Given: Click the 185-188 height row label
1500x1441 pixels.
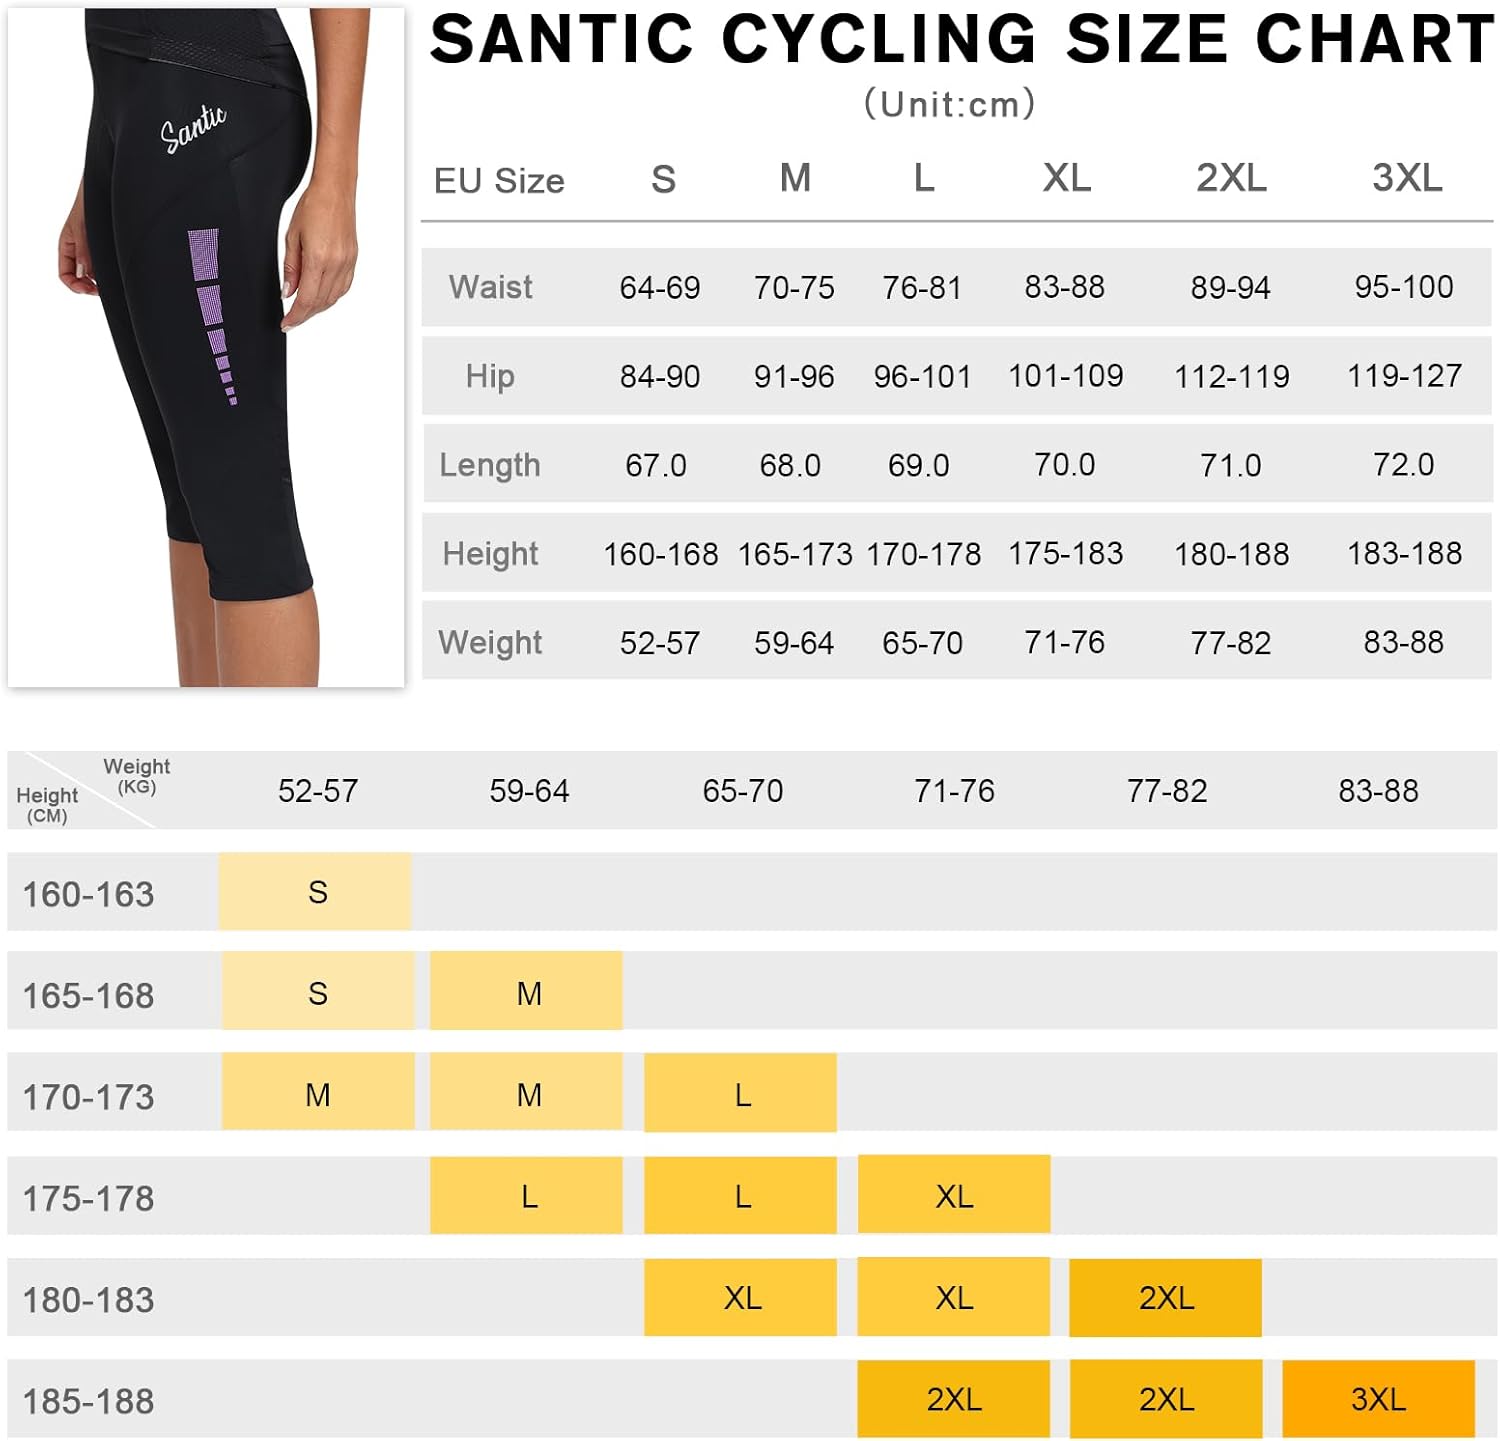Looking at the screenshot, I should pos(88,1401).
